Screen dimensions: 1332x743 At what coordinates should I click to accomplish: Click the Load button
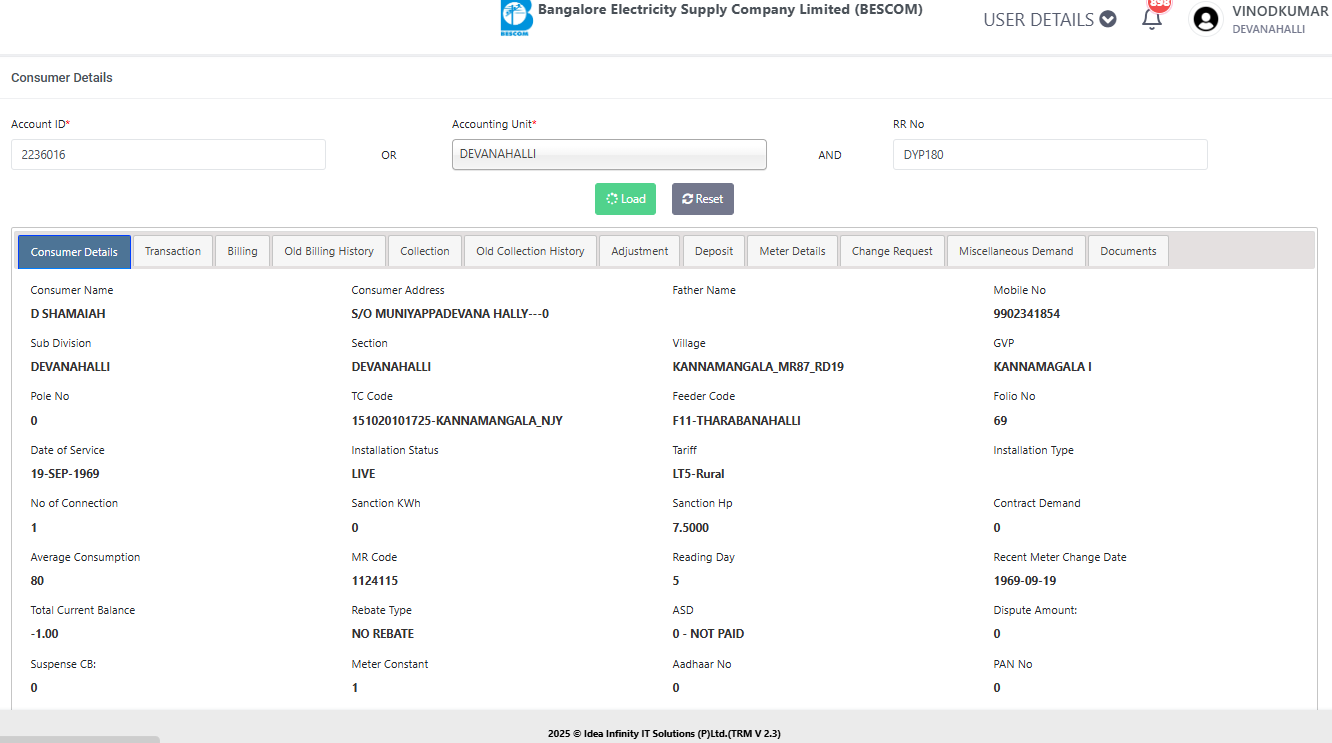point(626,199)
